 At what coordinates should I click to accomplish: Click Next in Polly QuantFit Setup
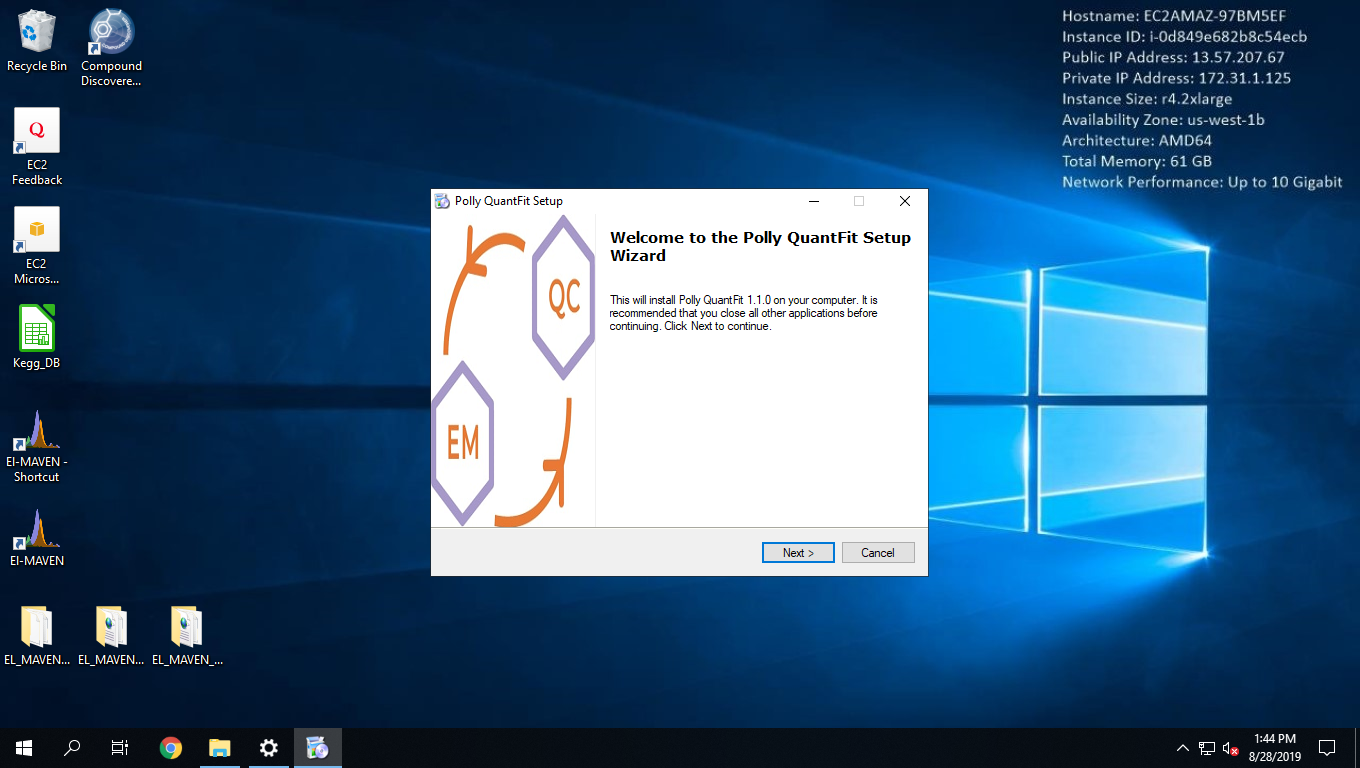(798, 553)
